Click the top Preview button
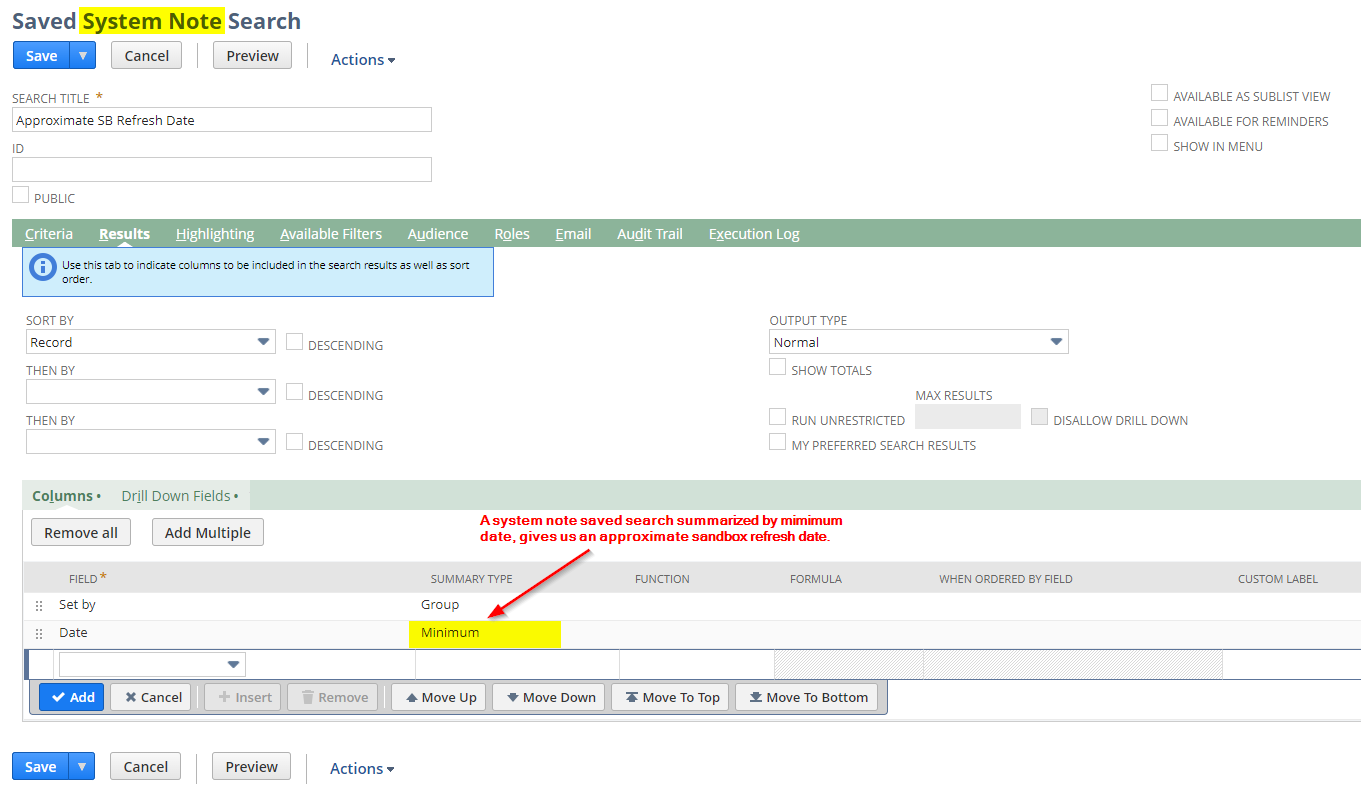1361x809 pixels. tap(252, 56)
